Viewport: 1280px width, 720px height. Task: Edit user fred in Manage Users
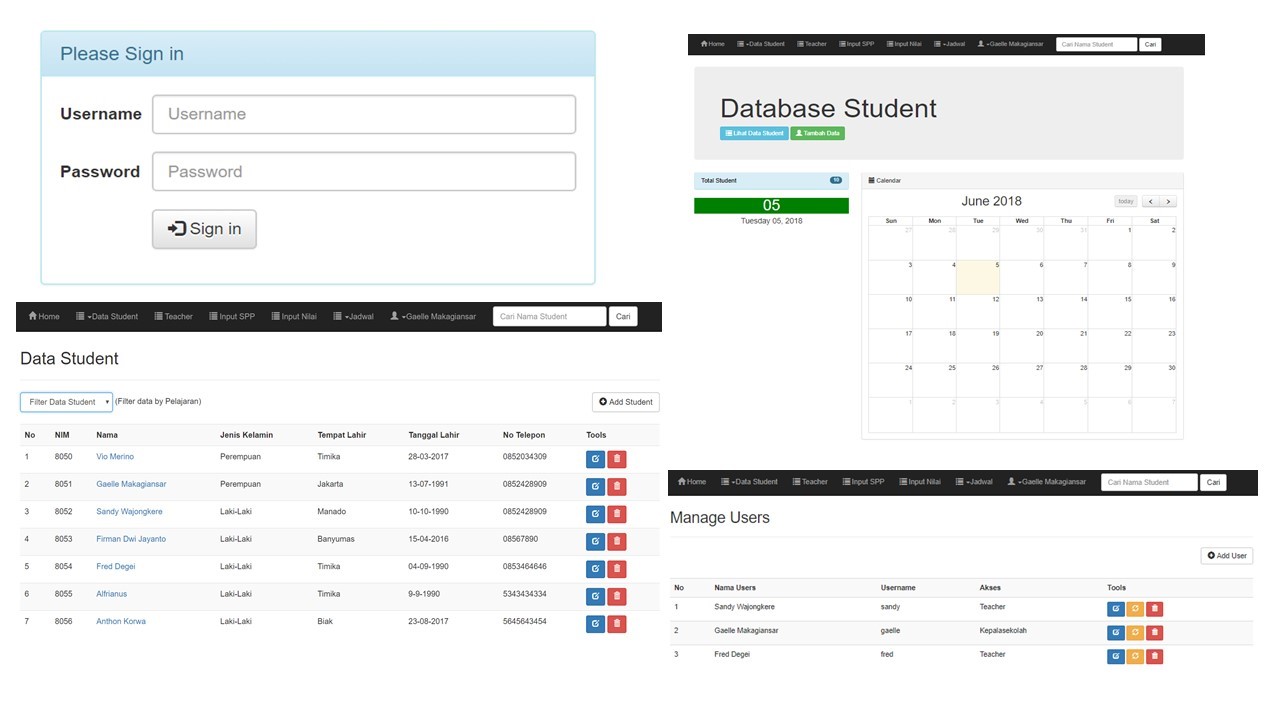(x=1116, y=657)
